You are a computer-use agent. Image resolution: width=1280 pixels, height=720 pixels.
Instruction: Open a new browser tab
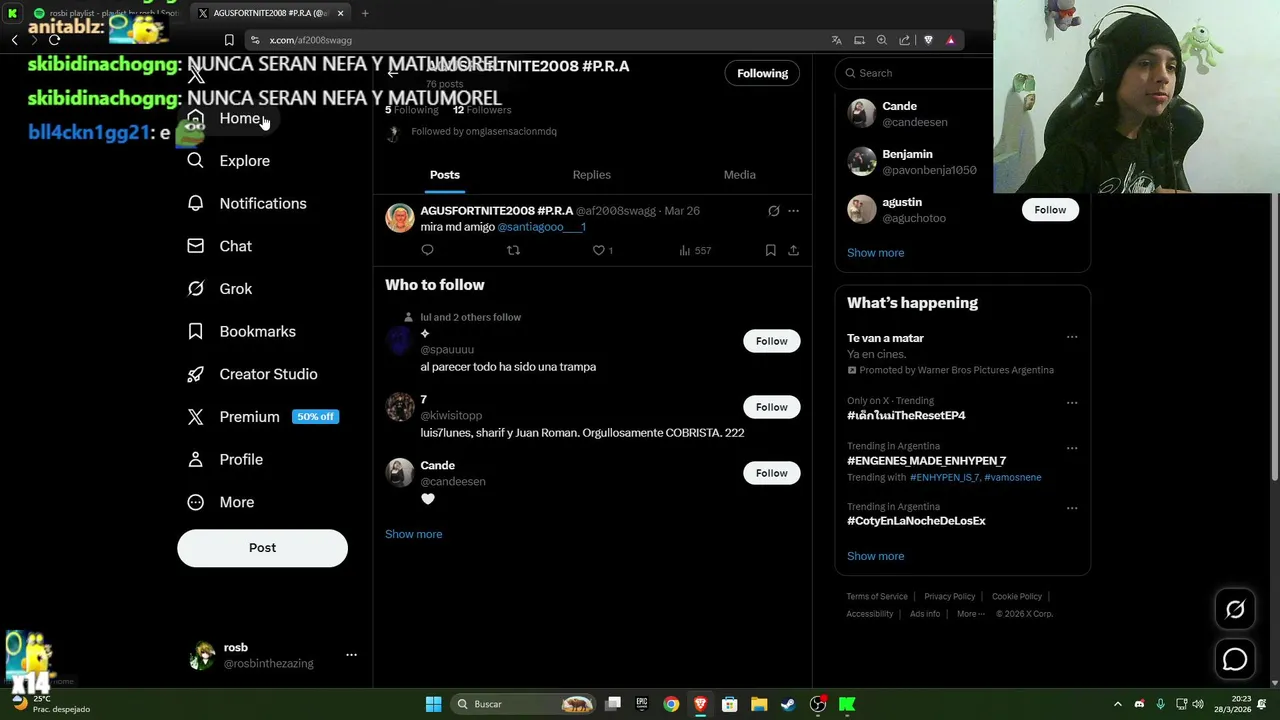click(x=365, y=13)
